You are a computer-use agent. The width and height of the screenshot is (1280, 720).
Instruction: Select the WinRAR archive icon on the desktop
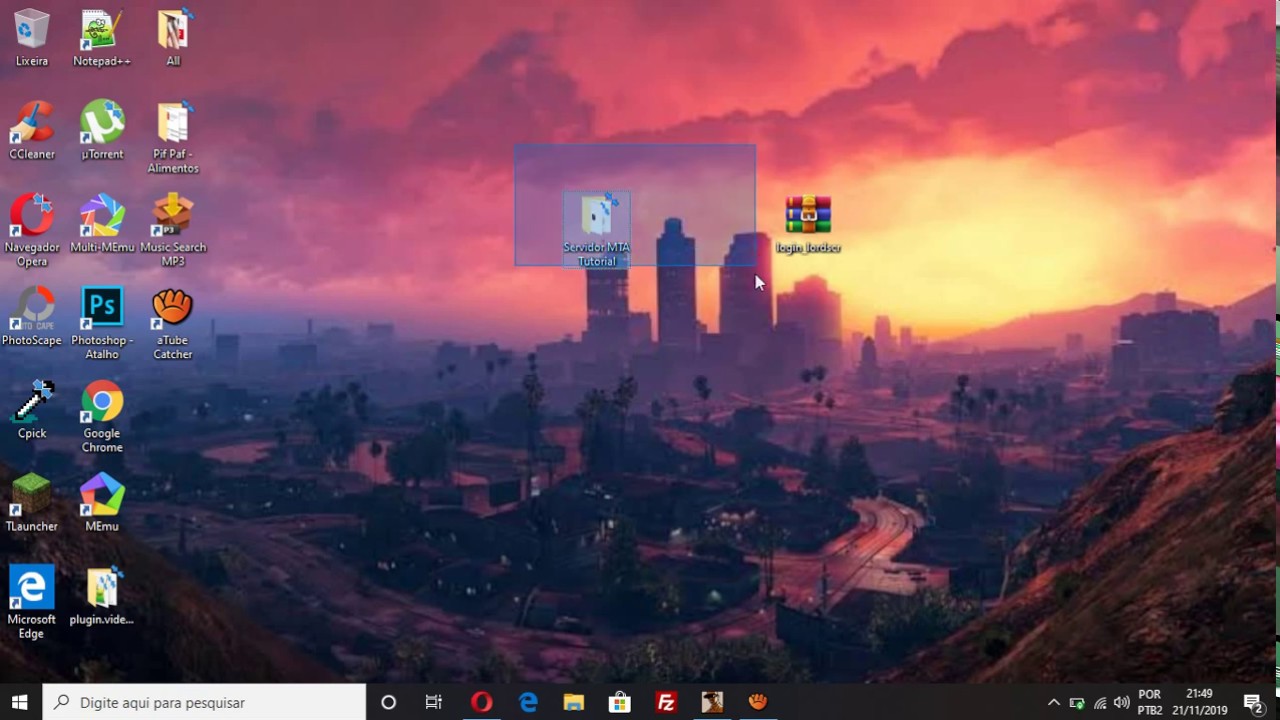(x=808, y=223)
